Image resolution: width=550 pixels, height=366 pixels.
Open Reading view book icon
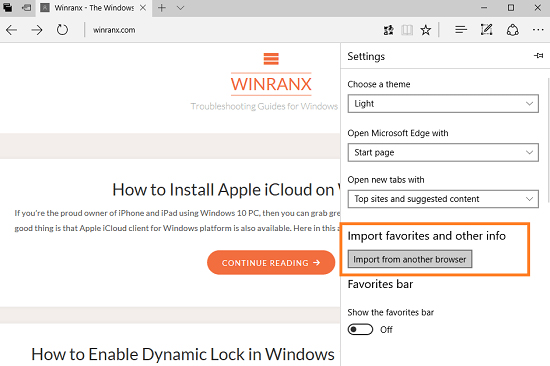[407, 30]
